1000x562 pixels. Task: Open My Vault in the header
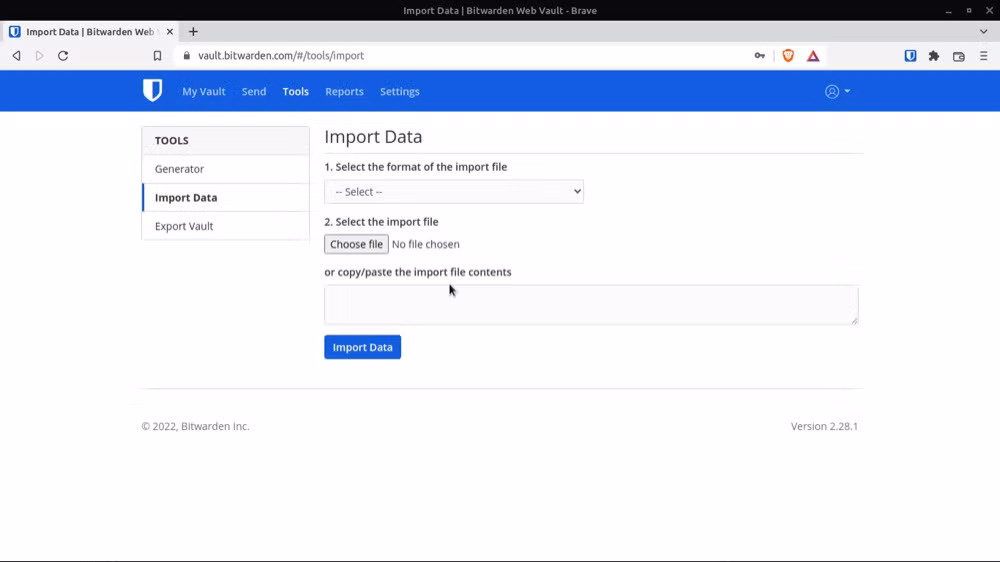pos(203,91)
